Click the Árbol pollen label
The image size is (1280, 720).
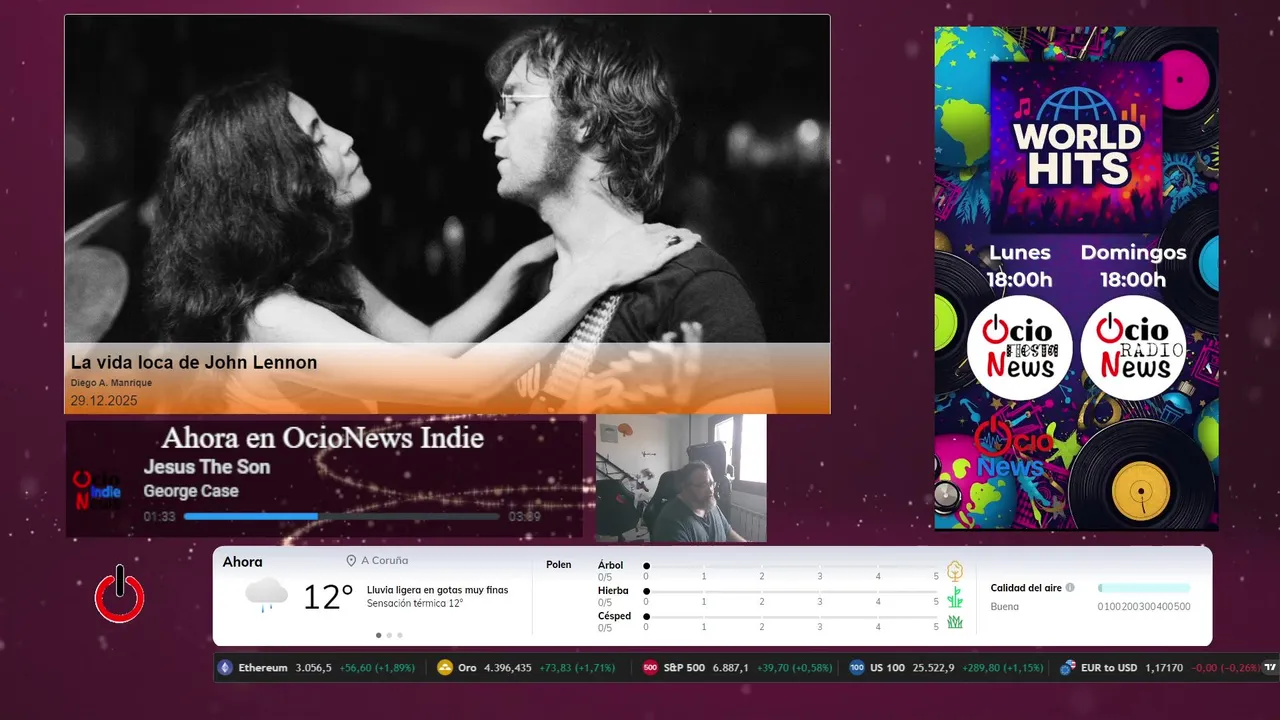coord(611,565)
